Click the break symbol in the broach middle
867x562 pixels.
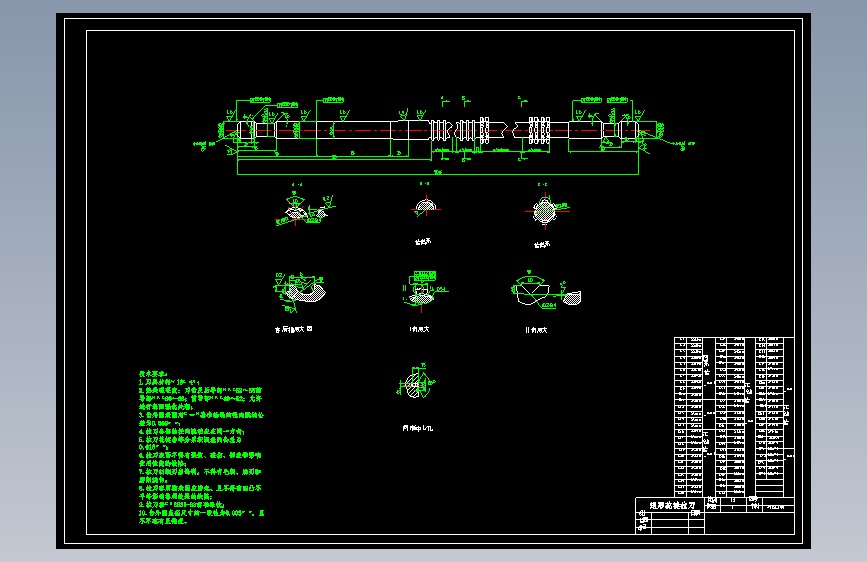[510, 130]
